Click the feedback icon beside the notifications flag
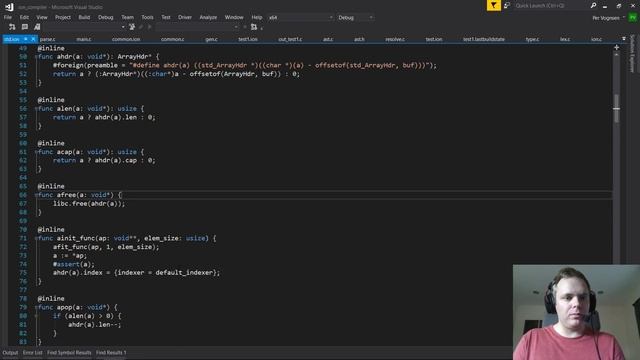Image resolution: width=640 pixels, height=360 pixels. pos(507,5)
